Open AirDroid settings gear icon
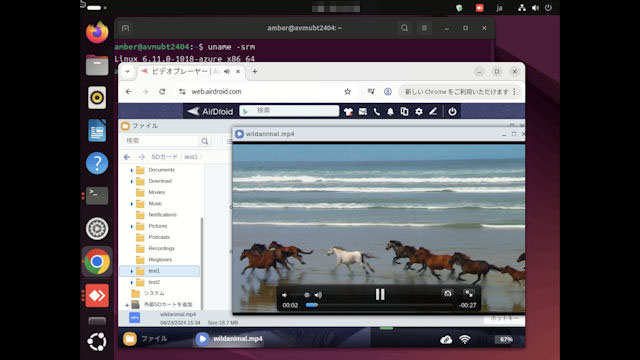 [x=419, y=111]
